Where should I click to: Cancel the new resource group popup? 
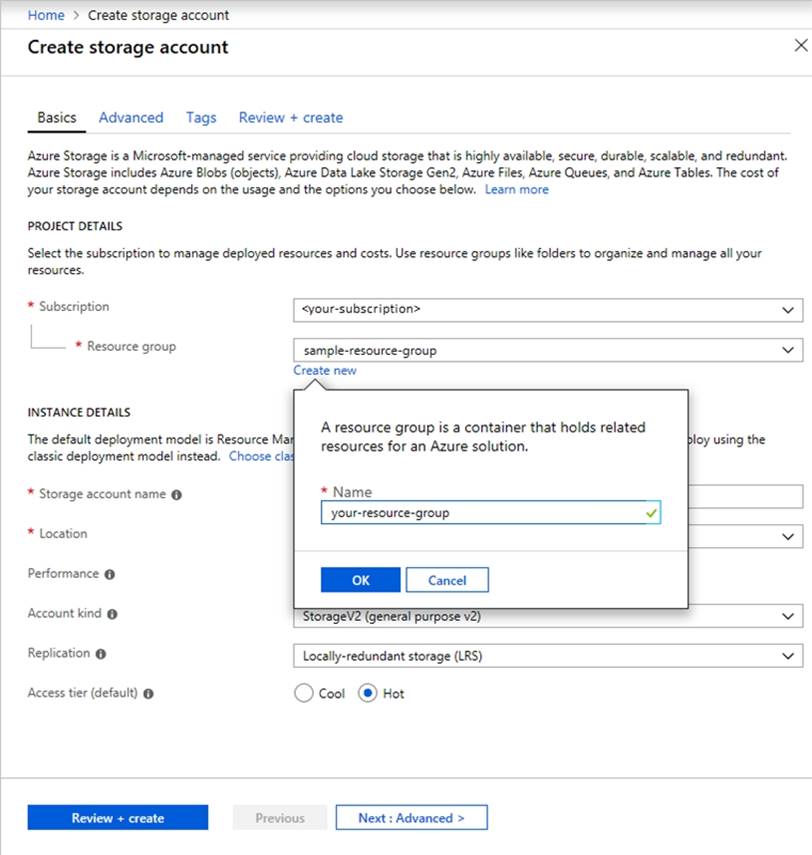point(447,580)
